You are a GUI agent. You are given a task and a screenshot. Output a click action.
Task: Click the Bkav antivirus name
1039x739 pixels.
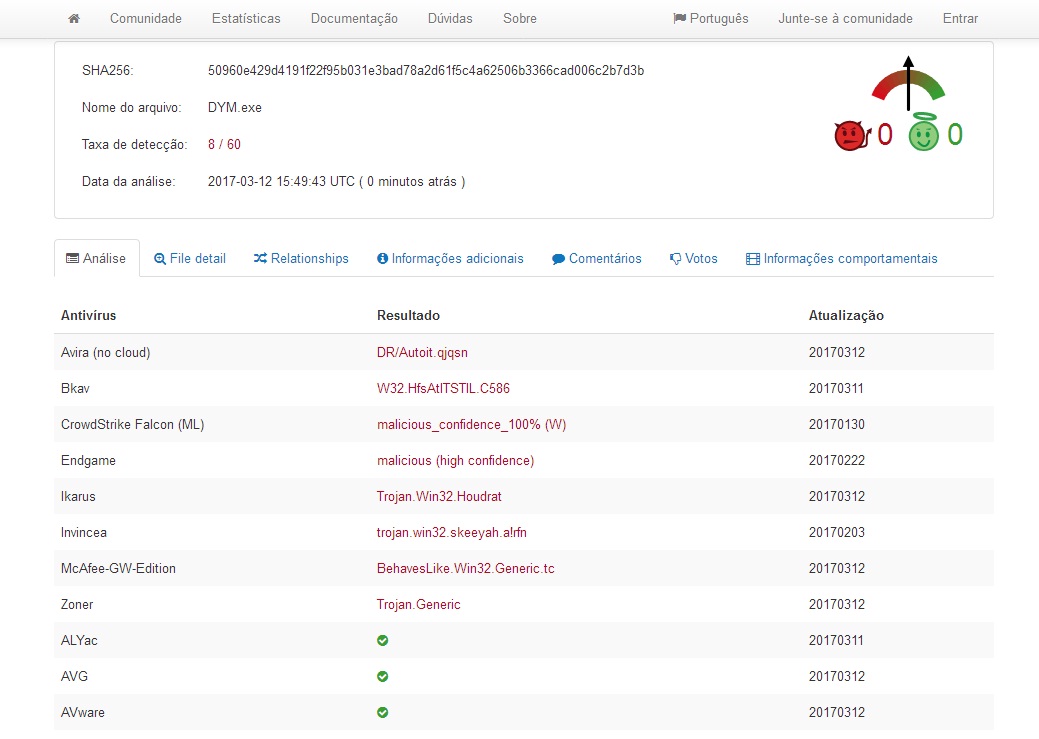pyautogui.click(x=75, y=388)
